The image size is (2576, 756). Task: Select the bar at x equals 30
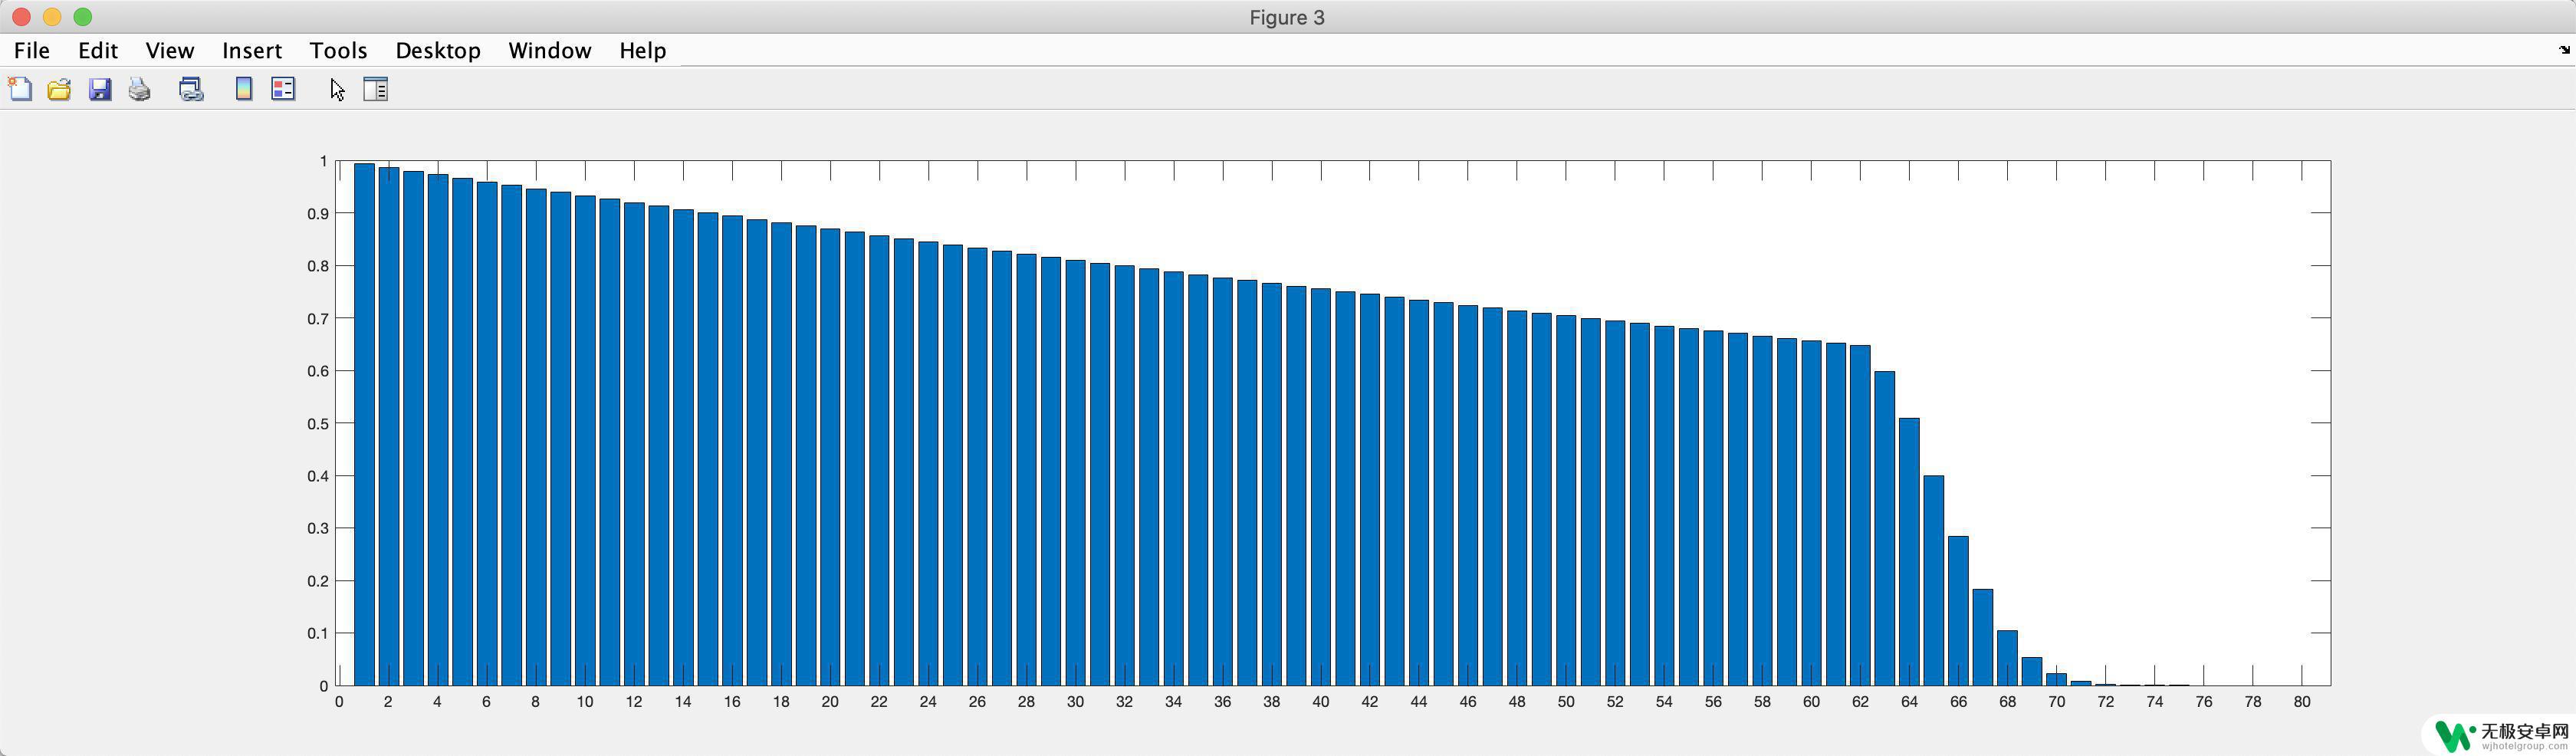(x=1075, y=473)
